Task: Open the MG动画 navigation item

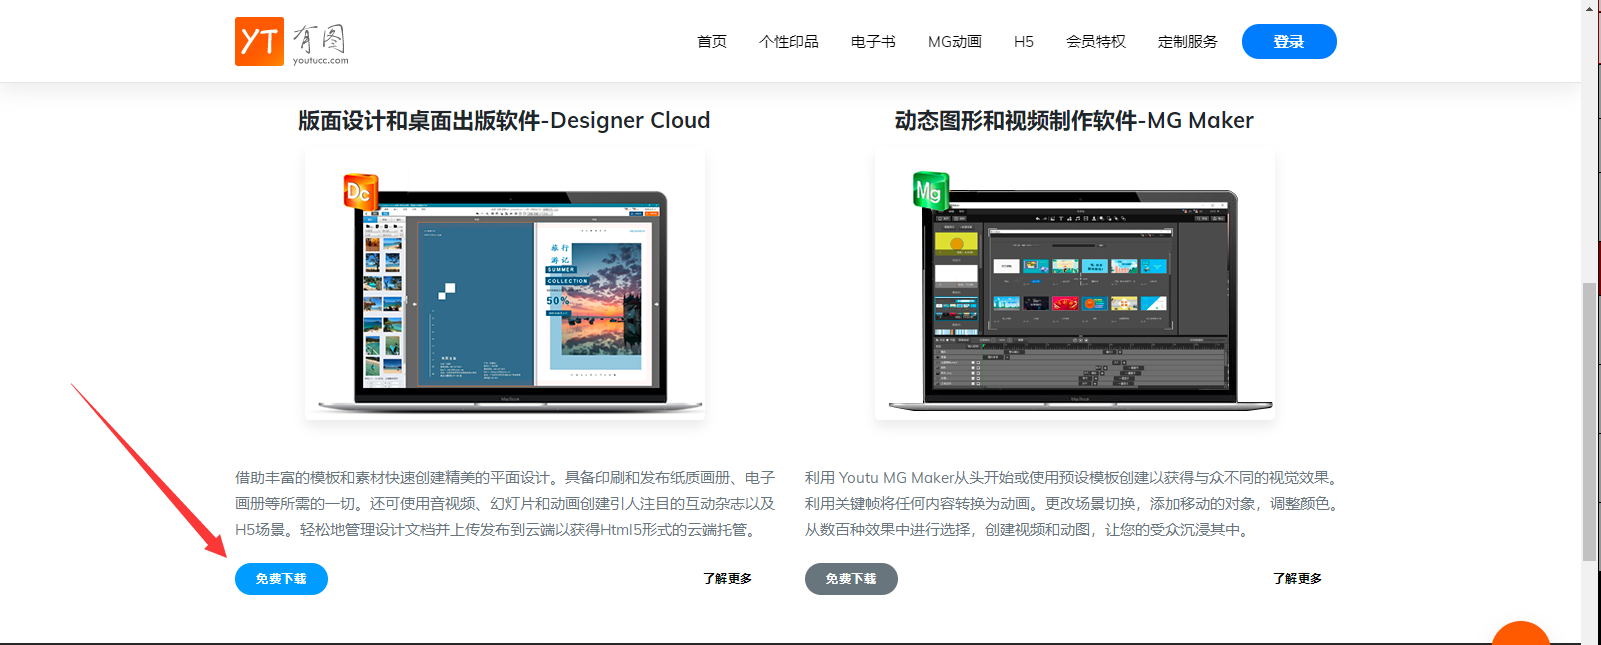Action: point(954,42)
